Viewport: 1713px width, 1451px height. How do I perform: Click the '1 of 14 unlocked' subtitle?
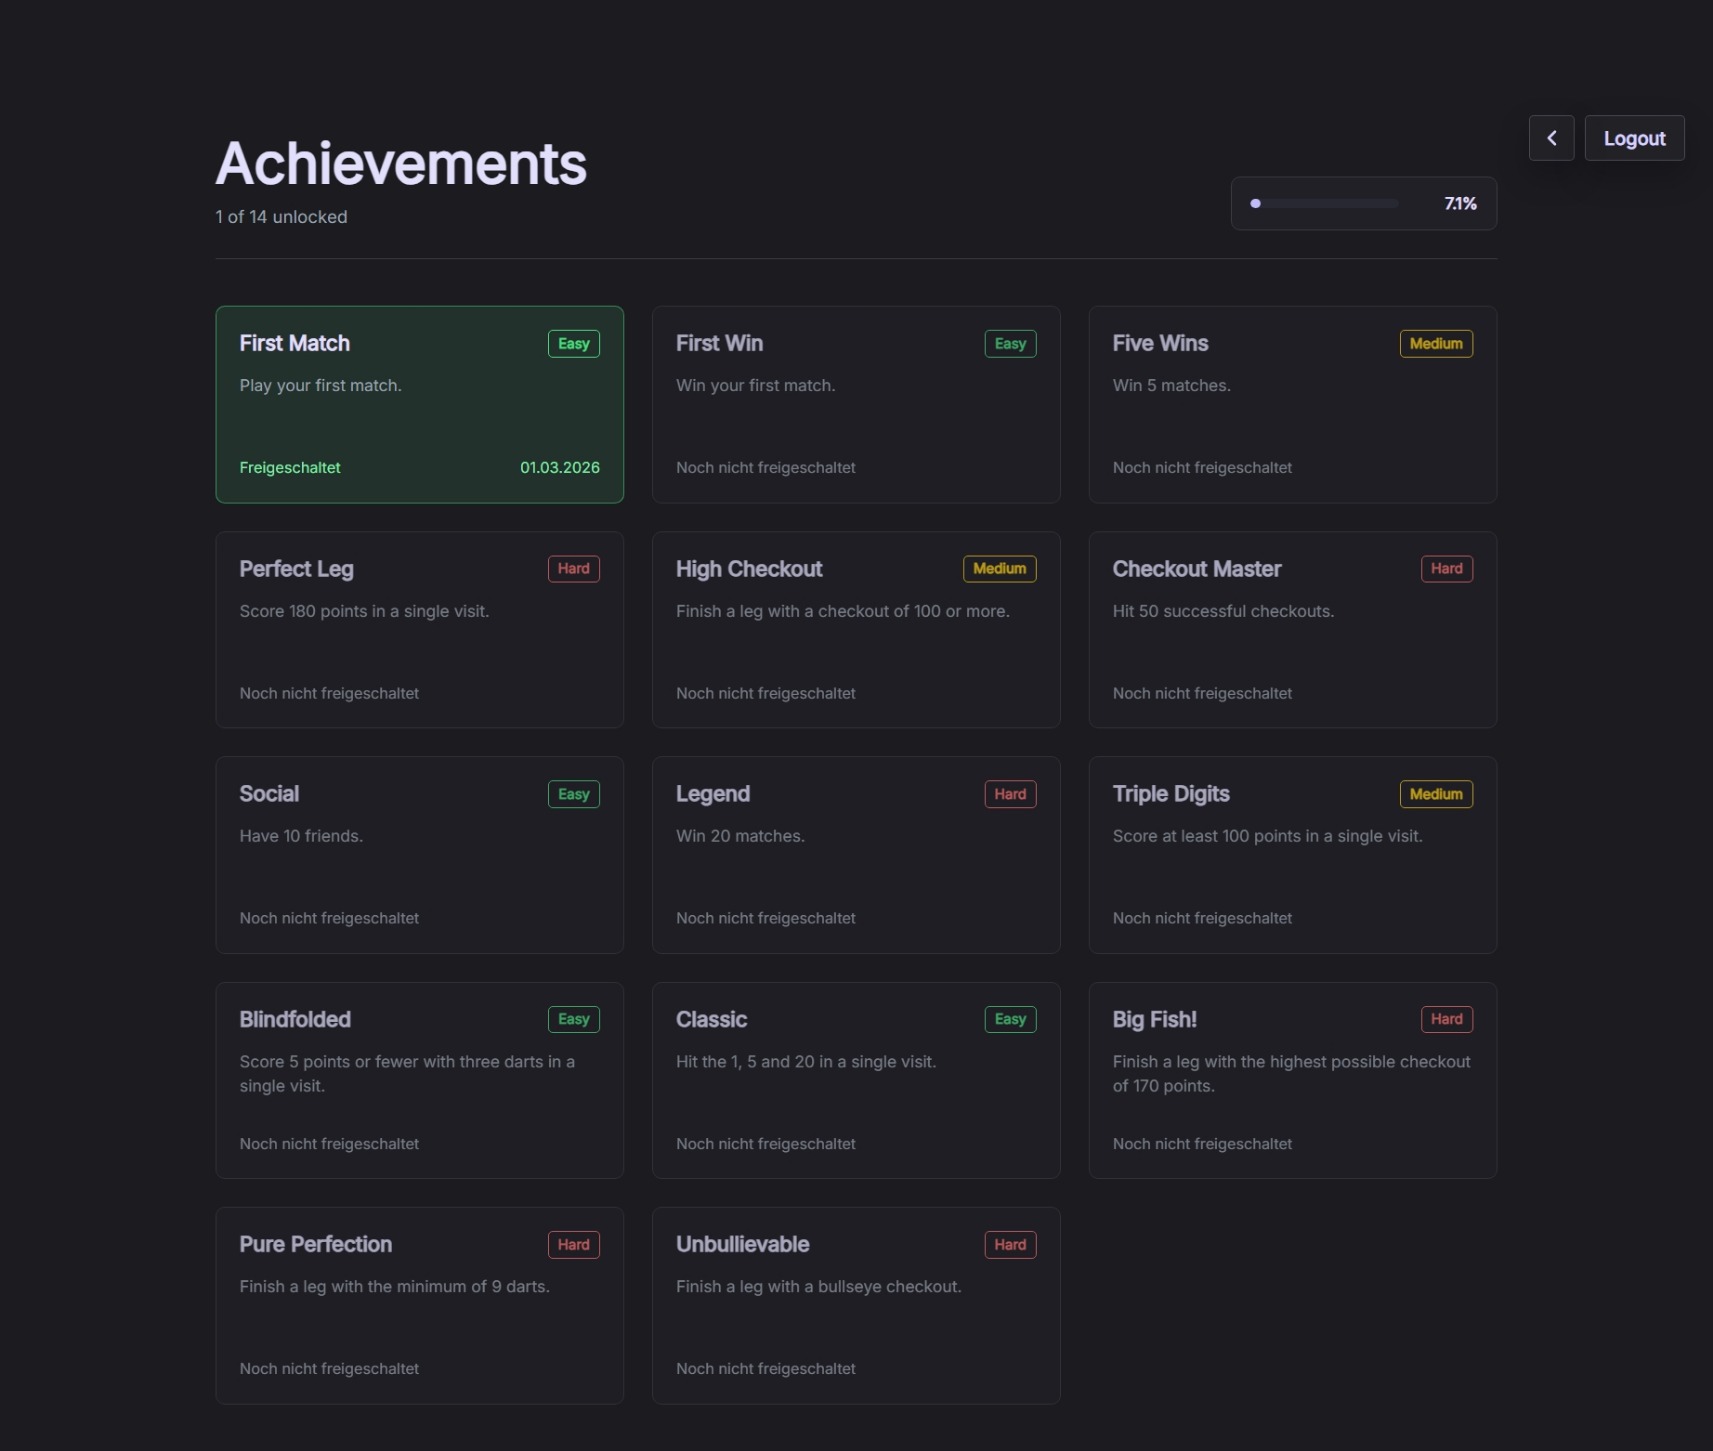coord(281,217)
